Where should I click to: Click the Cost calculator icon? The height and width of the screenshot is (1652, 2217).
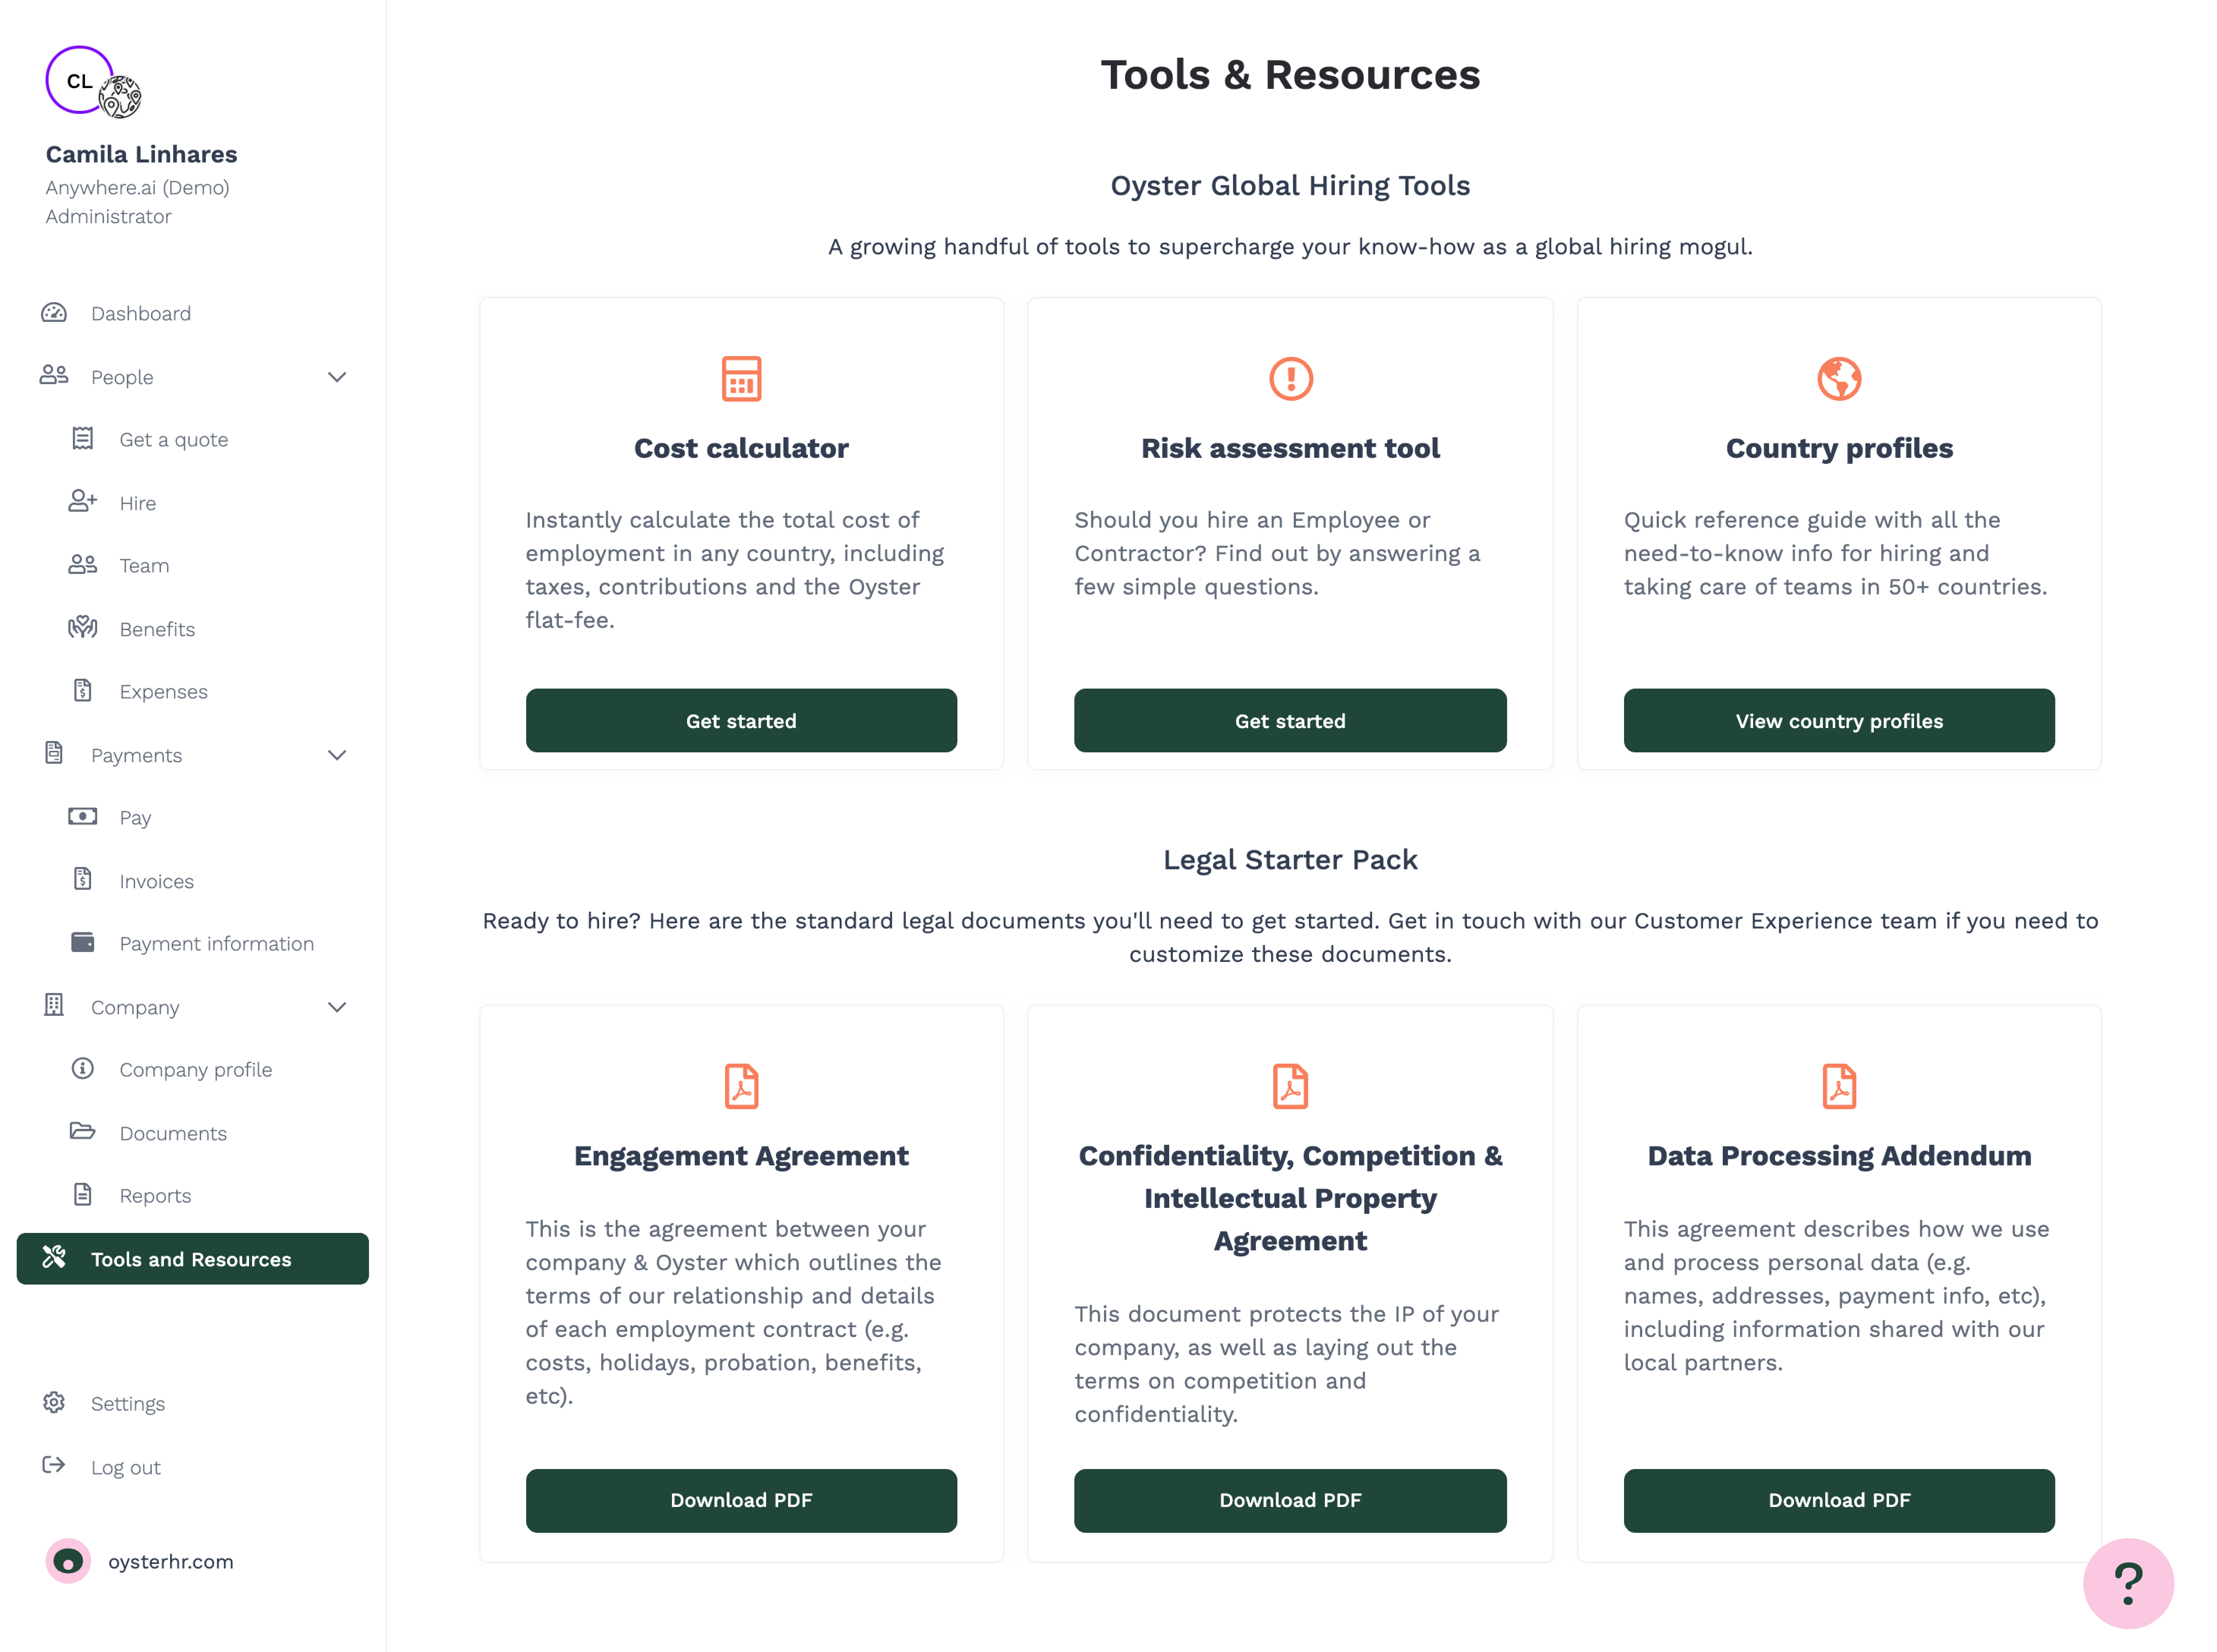tap(741, 379)
